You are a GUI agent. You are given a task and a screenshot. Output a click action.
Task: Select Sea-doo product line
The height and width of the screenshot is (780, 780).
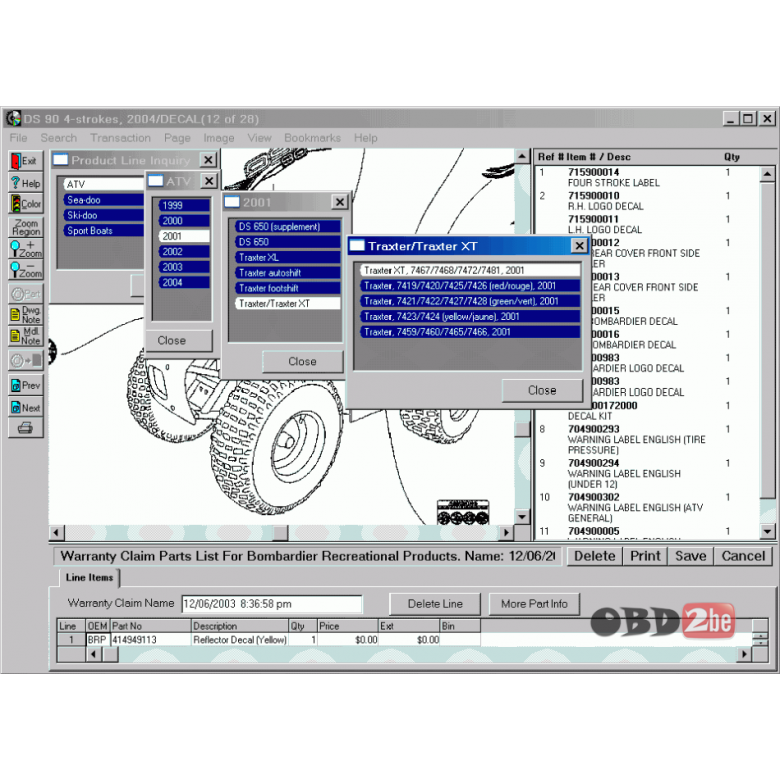[103, 200]
